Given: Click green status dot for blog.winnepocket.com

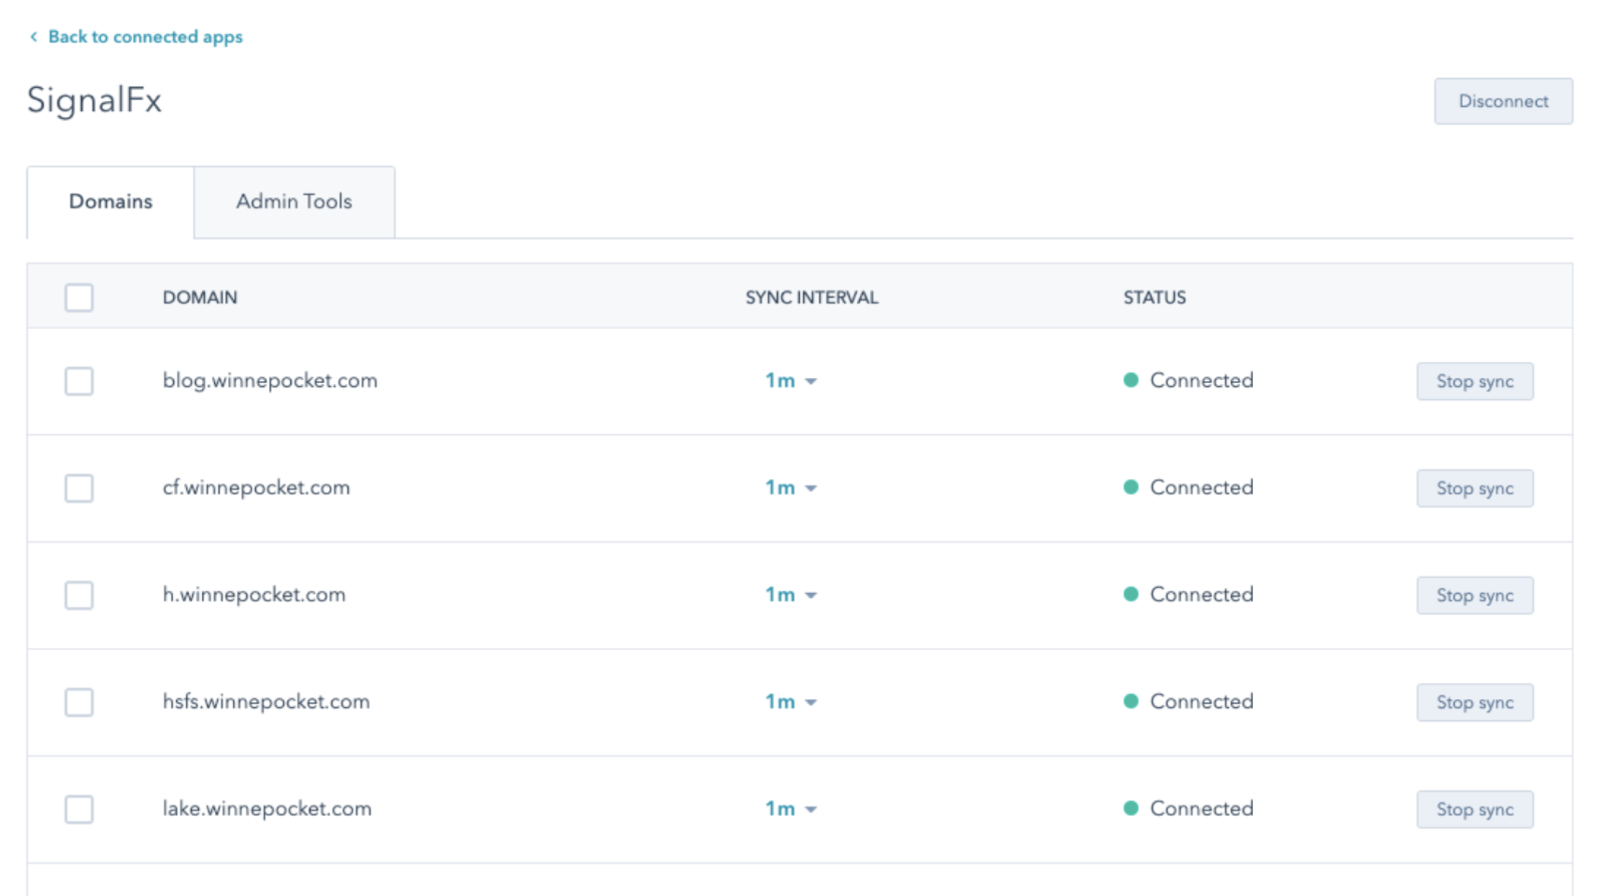Looking at the screenshot, I should click(x=1130, y=380).
